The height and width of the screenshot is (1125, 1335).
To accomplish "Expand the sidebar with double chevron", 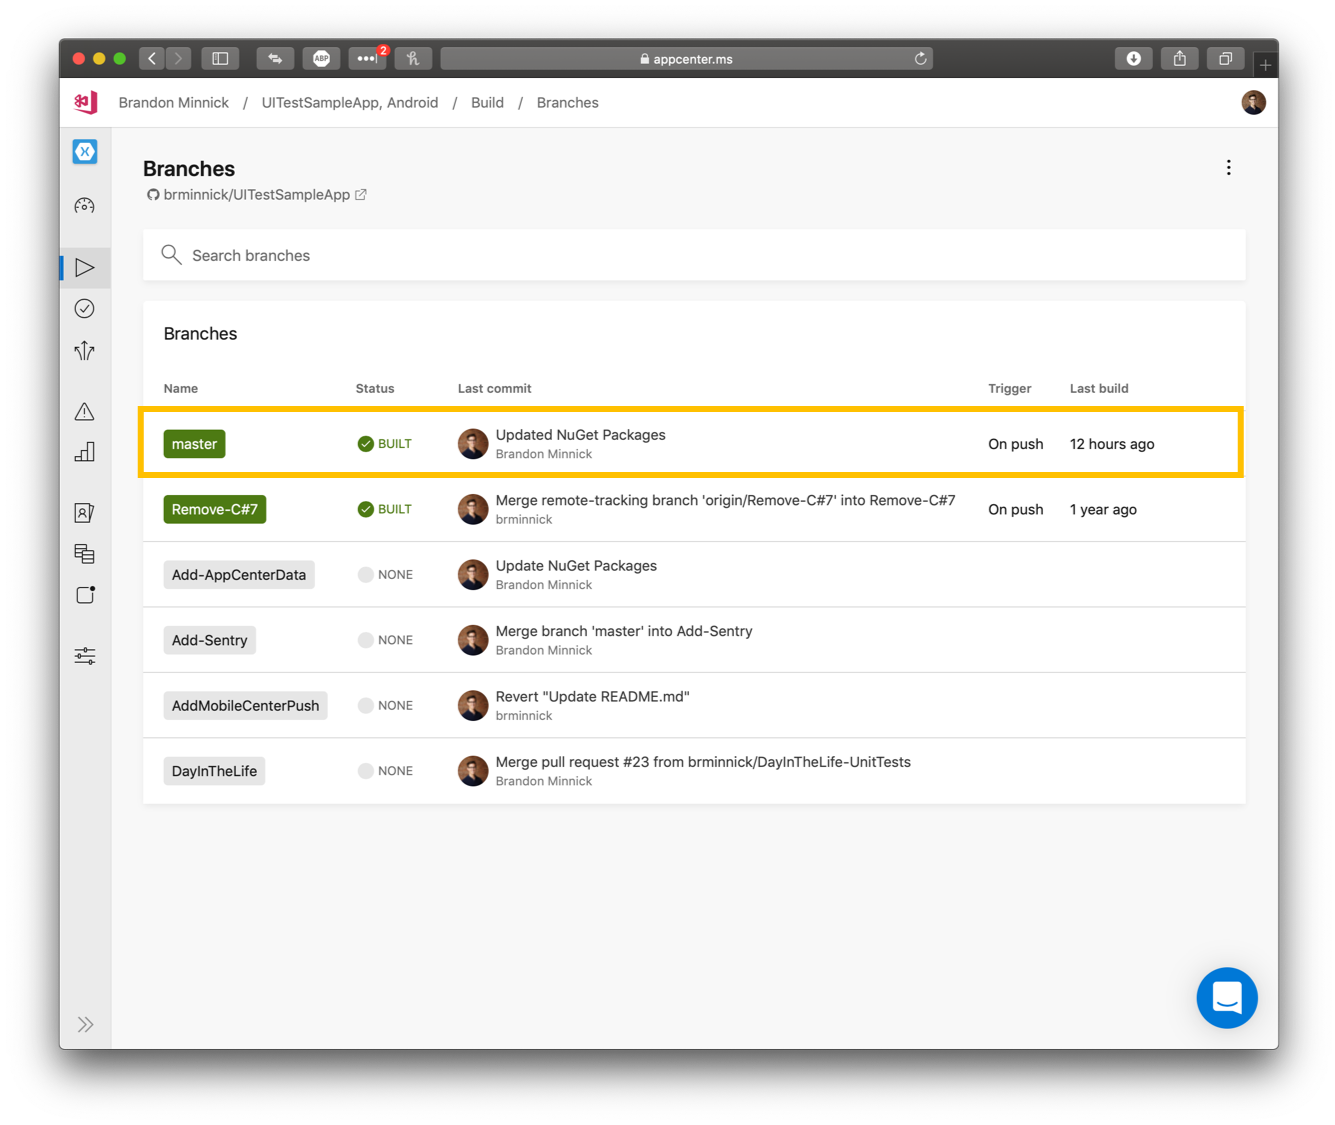I will pyautogui.click(x=86, y=1024).
